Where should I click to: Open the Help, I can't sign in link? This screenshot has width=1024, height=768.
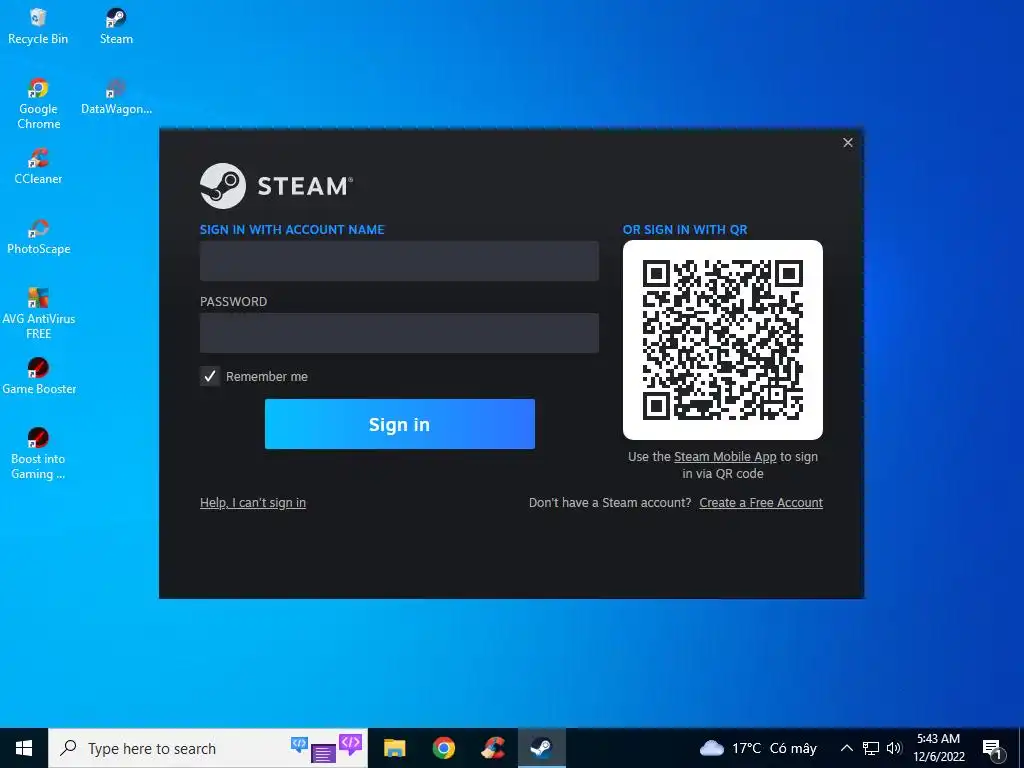[x=253, y=503]
